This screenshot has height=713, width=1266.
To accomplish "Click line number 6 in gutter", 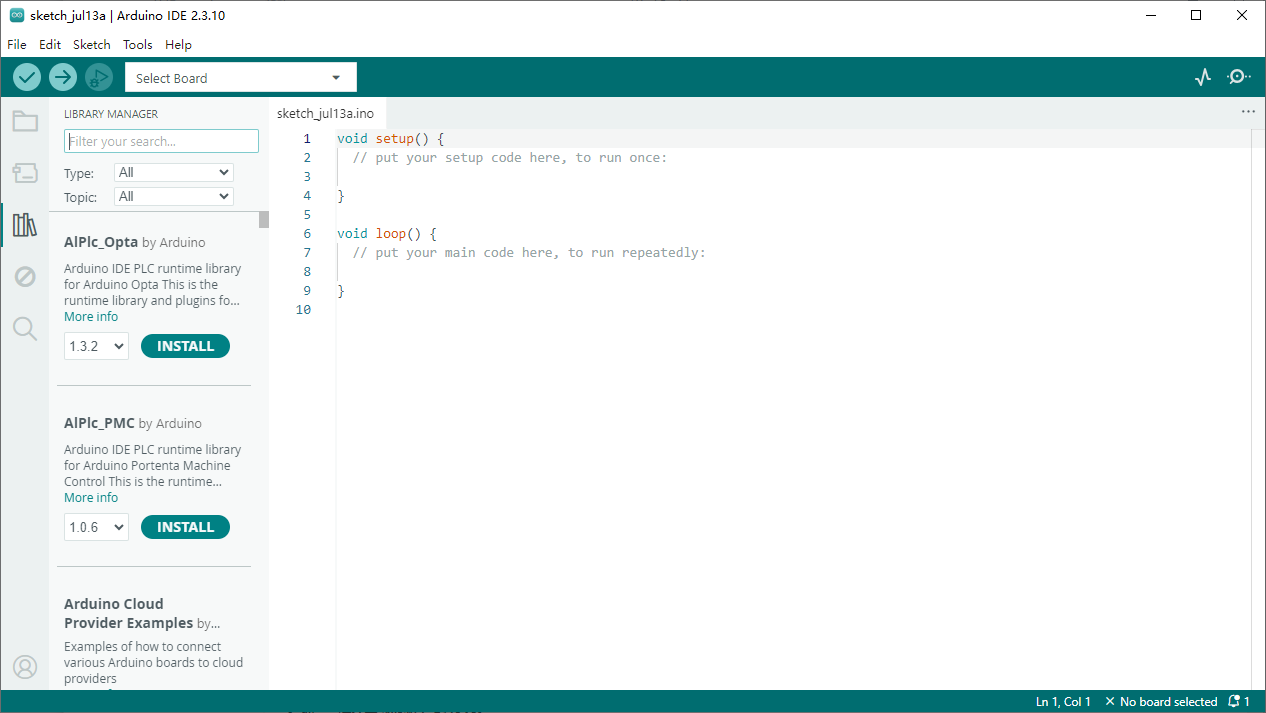I will click(307, 234).
